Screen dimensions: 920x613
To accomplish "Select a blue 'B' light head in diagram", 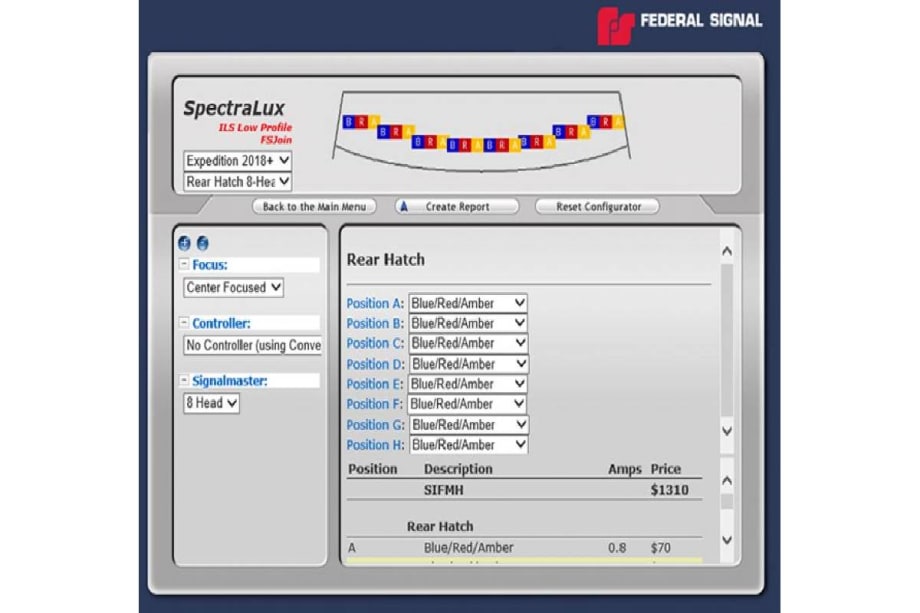I will pyautogui.click(x=347, y=122).
